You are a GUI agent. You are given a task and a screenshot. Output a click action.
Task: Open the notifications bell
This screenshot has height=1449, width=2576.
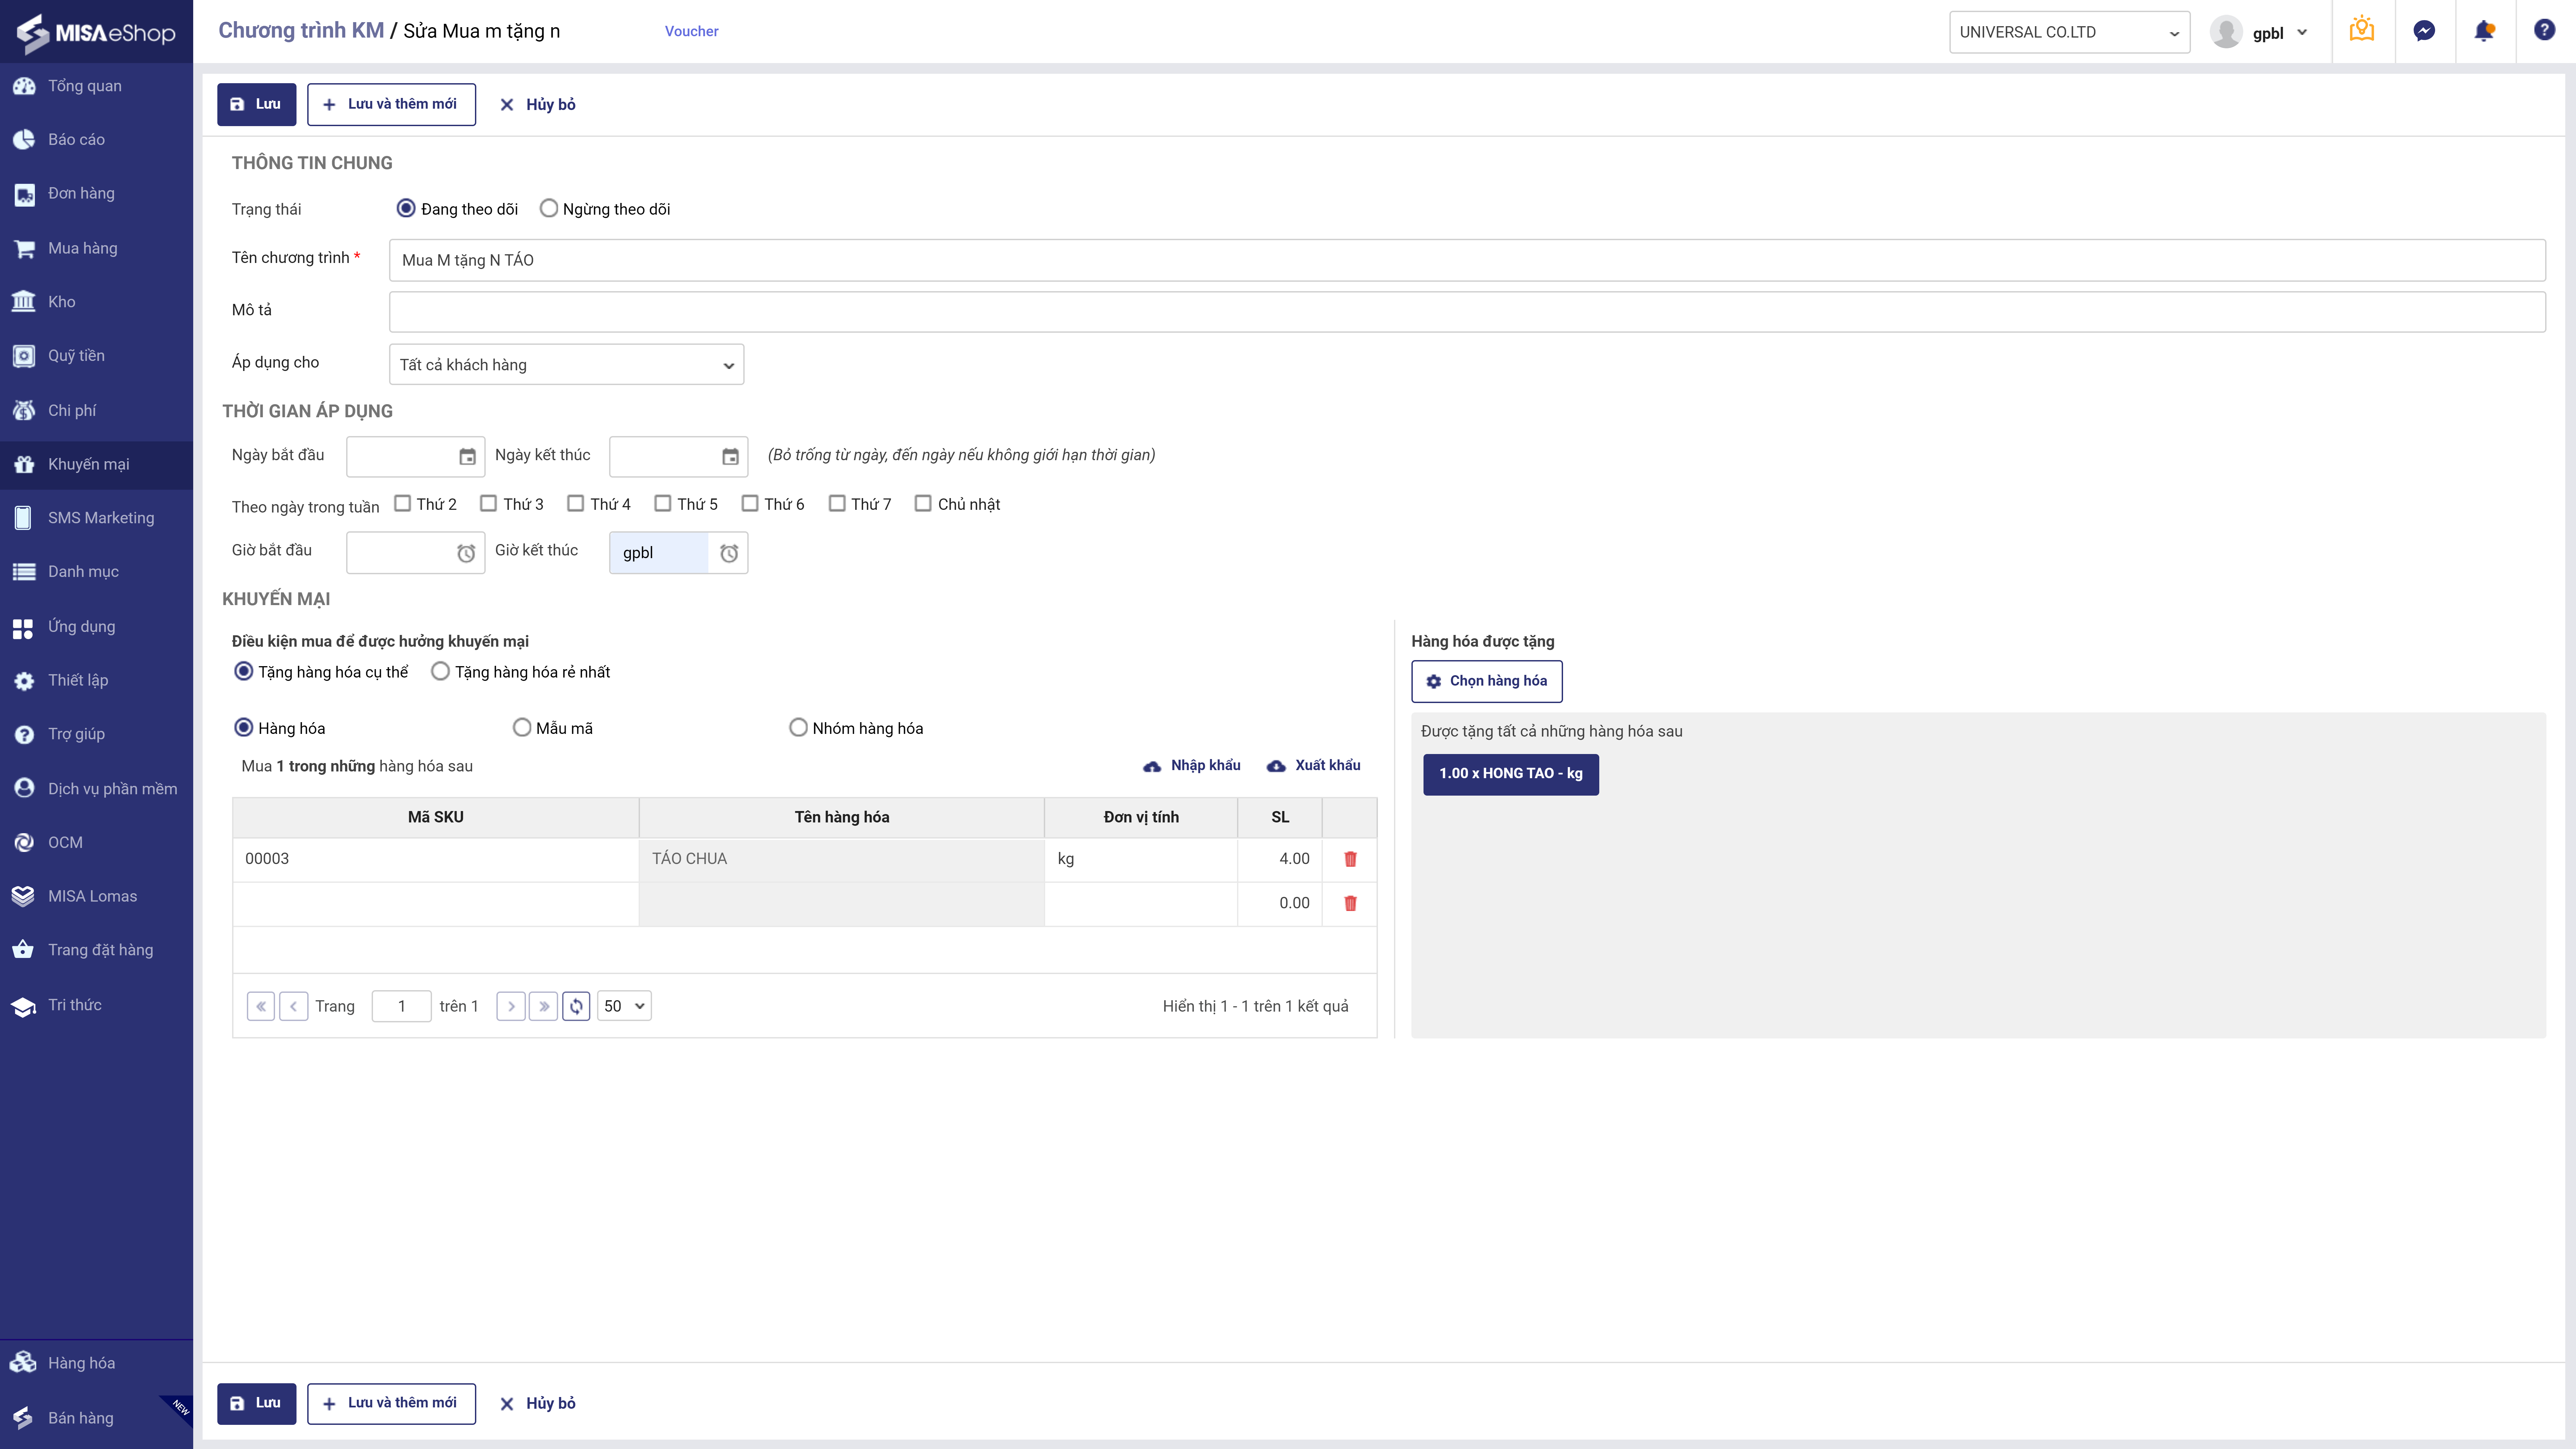pyautogui.click(x=2484, y=31)
